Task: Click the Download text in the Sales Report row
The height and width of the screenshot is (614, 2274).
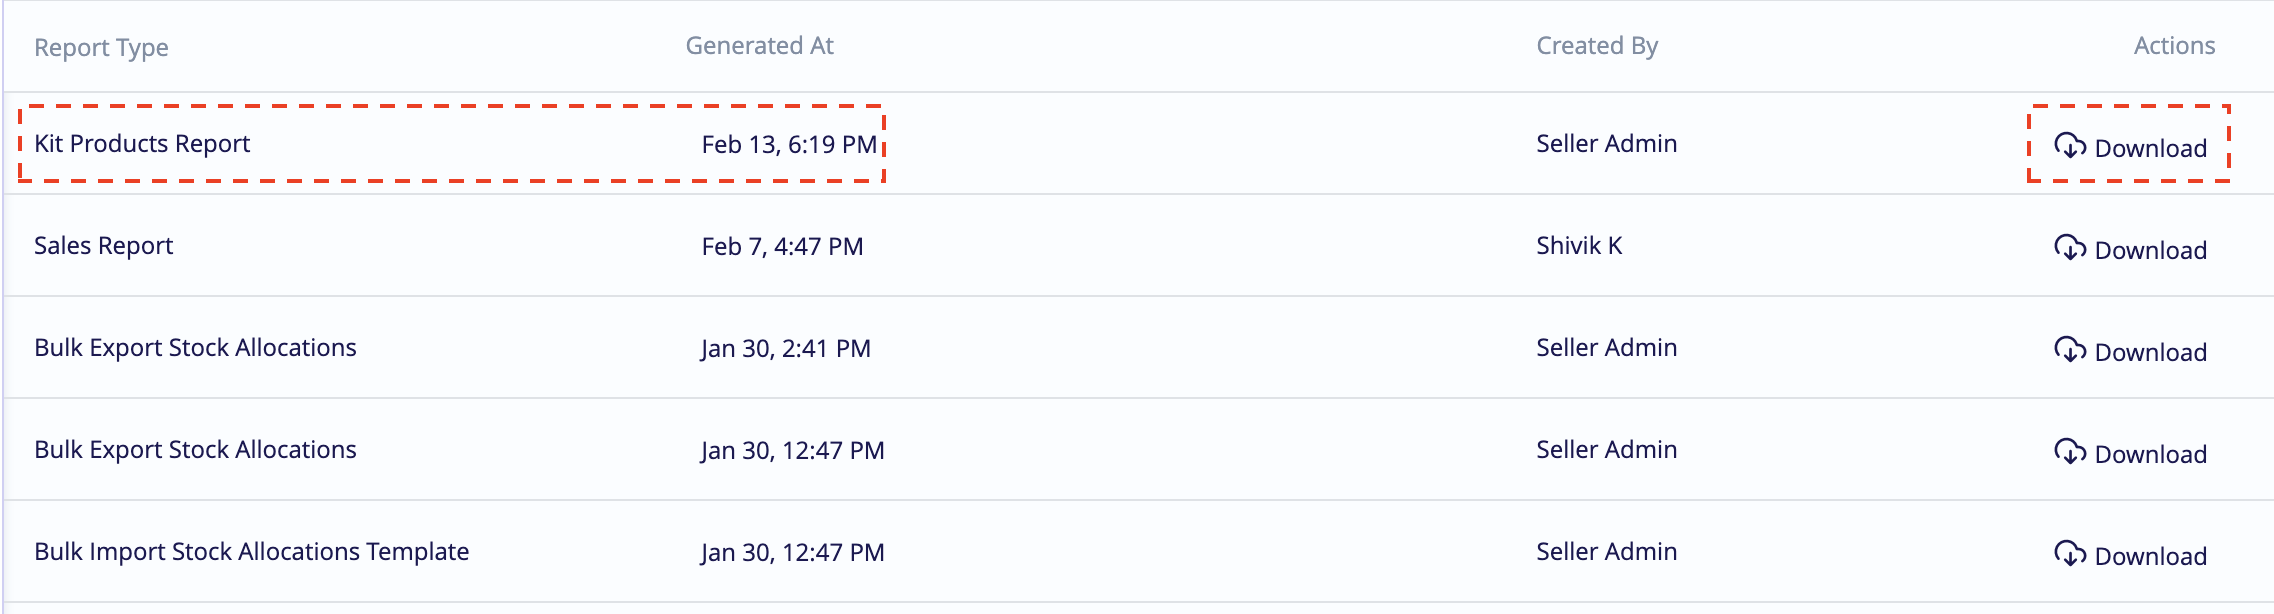Action: coord(2150,251)
